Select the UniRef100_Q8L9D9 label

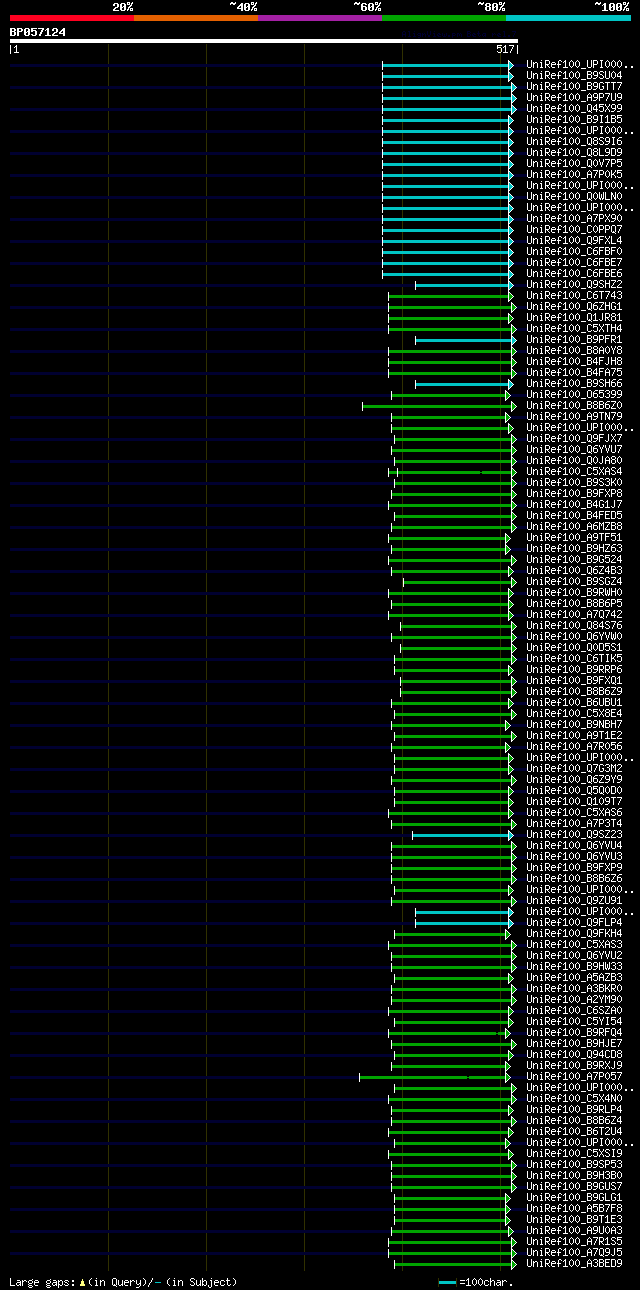pos(574,153)
